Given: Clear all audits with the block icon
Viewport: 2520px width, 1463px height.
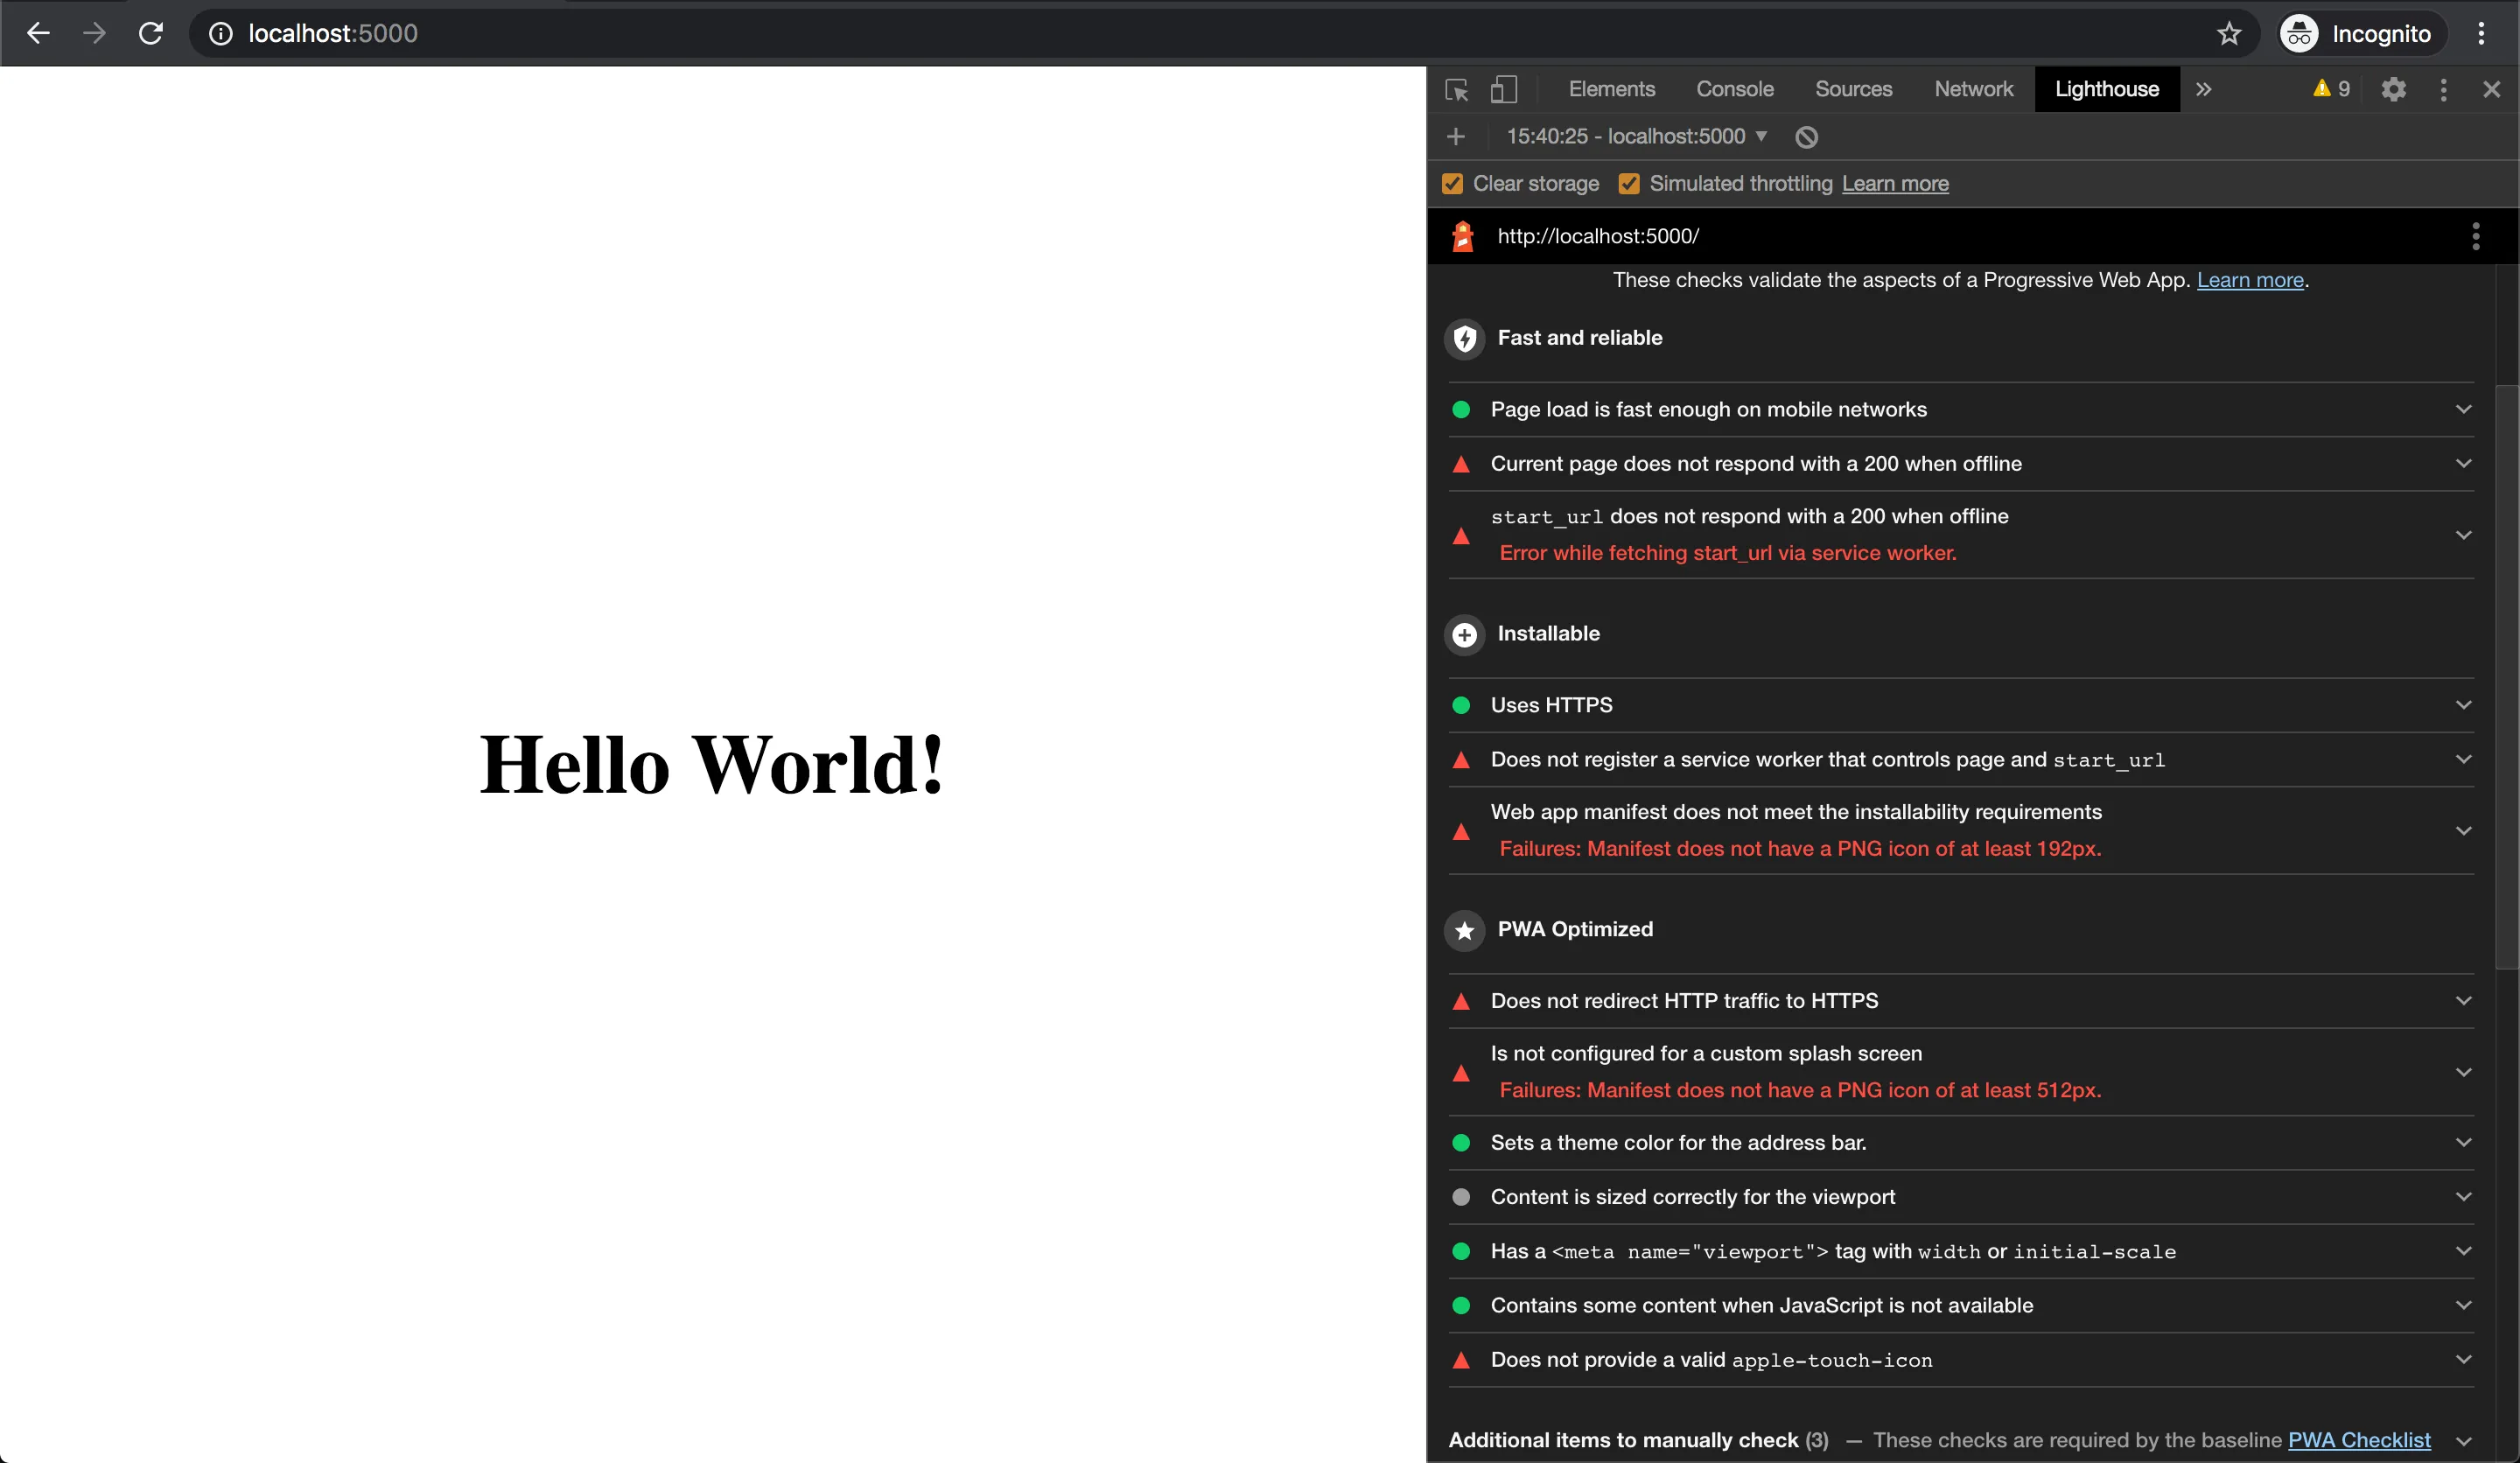Looking at the screenshot, I should click(1806, 136).
